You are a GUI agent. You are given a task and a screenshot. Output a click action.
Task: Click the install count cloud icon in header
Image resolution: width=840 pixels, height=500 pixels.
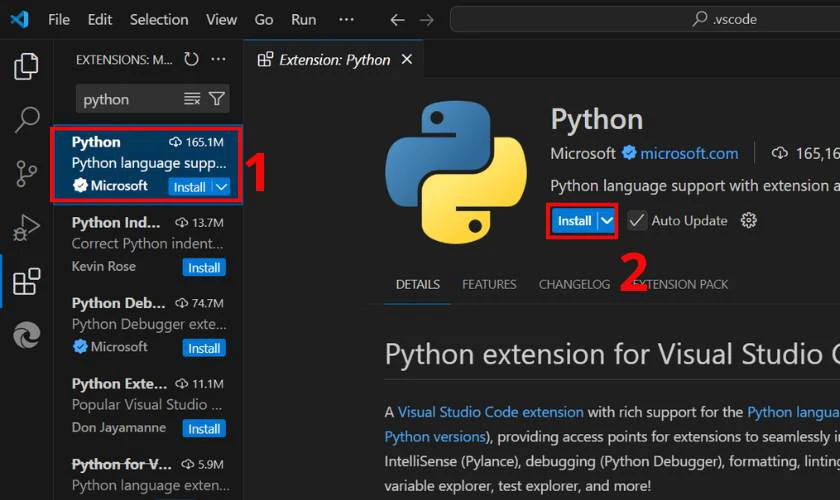779,153
